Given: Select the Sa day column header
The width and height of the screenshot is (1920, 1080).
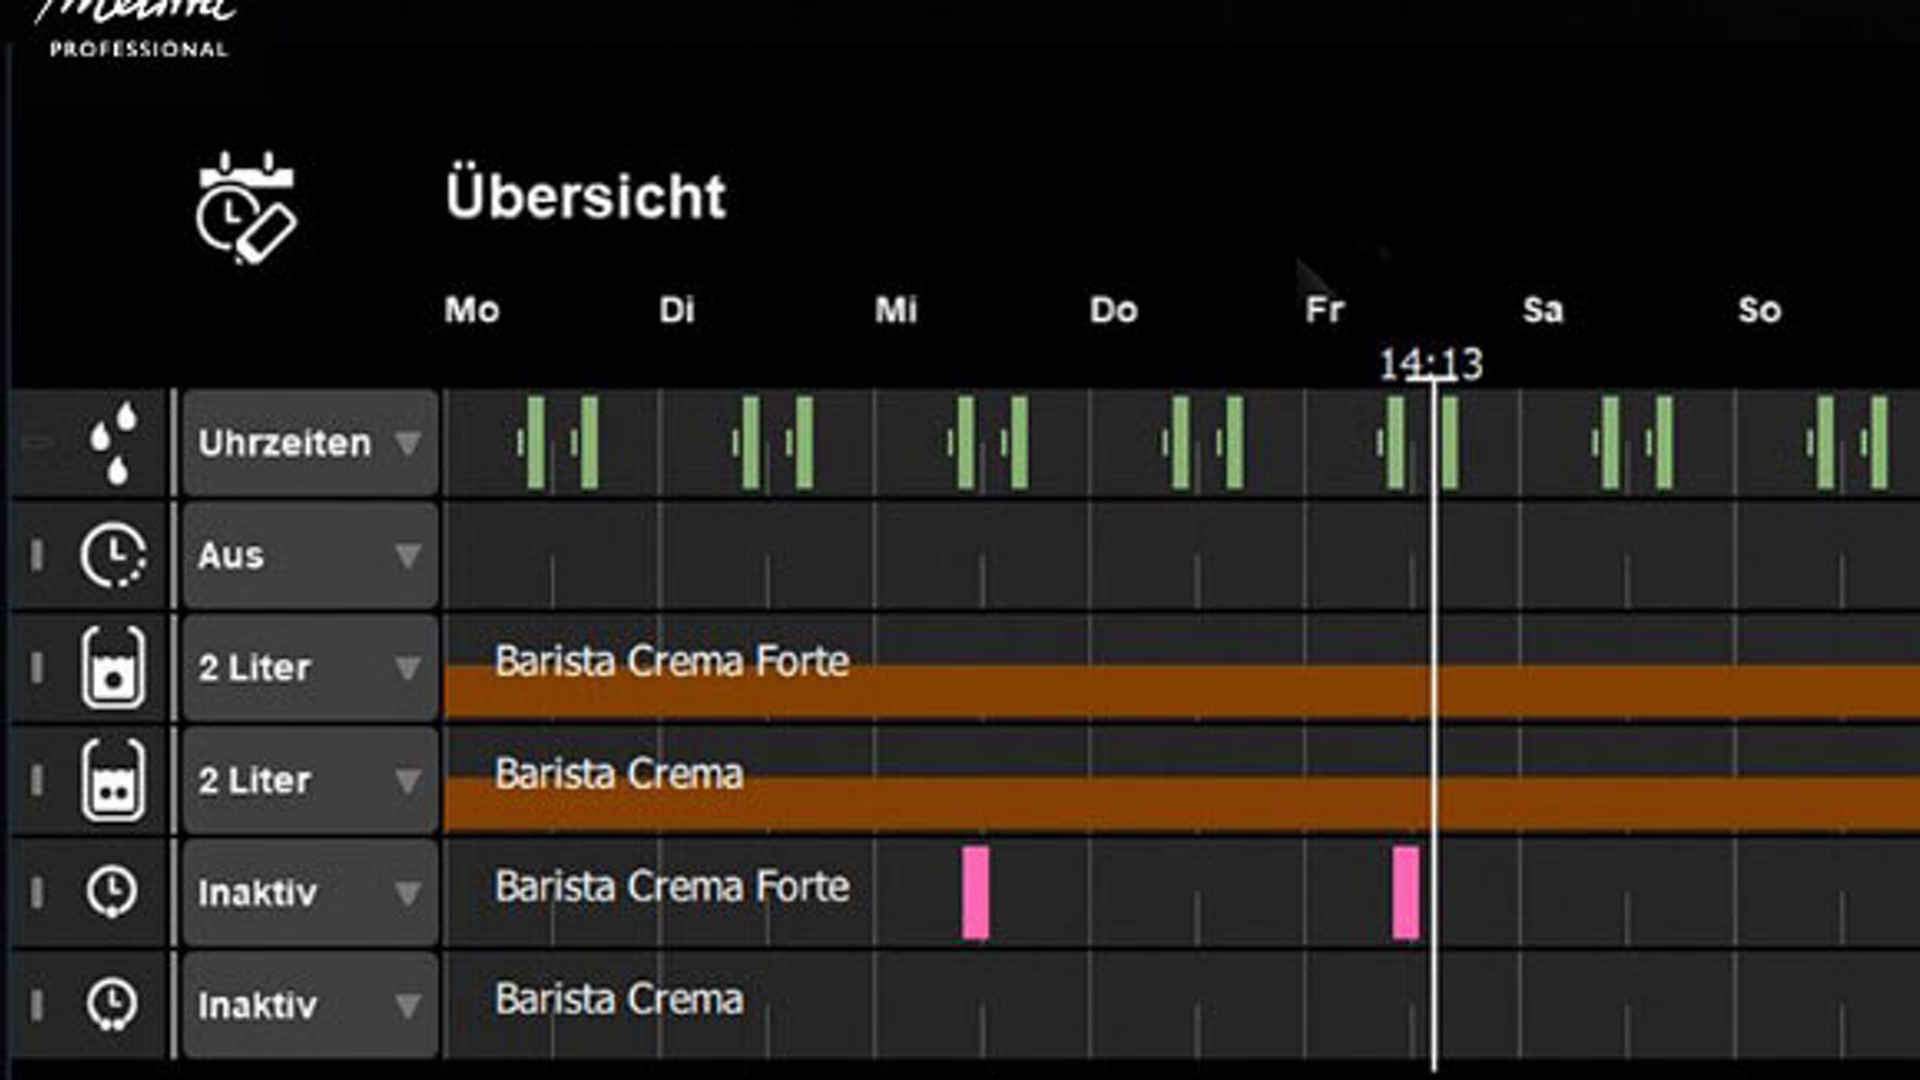Looking at the screenshot, I should pyautogui.click(x=1542, y=310).
